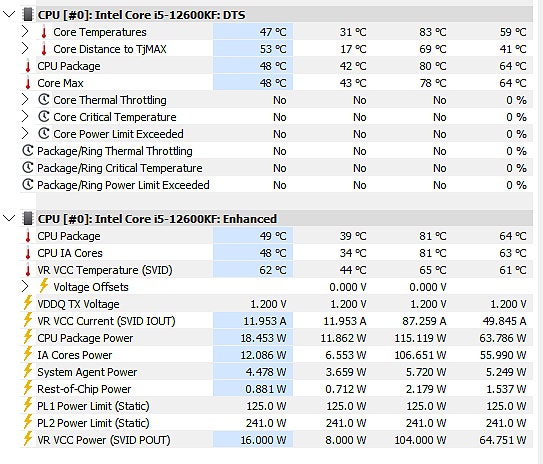Select the 'Core Max' sensor label

click(60, 83)
